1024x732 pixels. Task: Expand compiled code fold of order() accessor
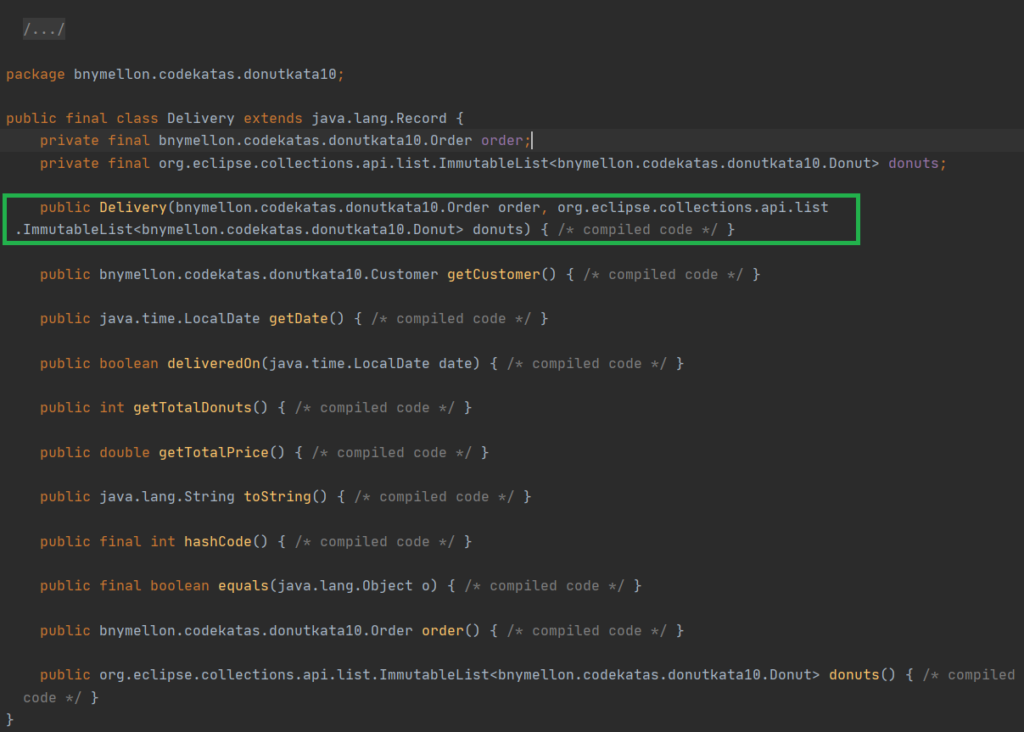click(586, 631)
